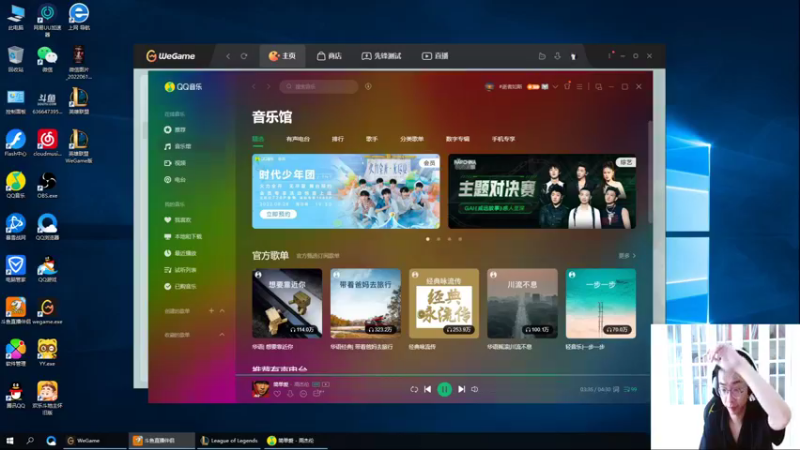Switch to 歌手 tab
This screenshot has height=450, width=800.
(372, 139)
